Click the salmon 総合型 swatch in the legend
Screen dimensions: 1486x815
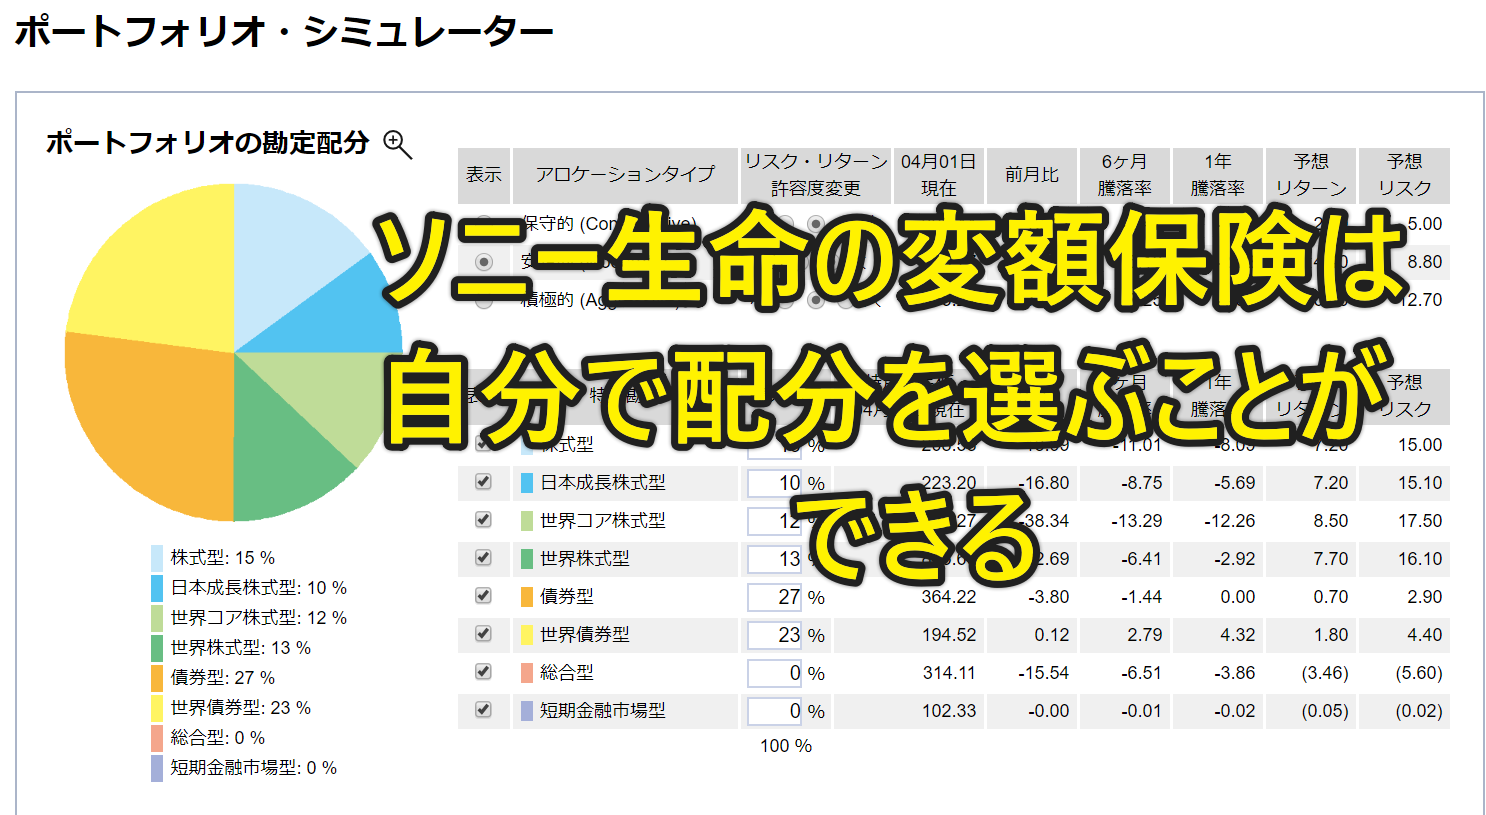pyautogui.click(x=157, y=738)
